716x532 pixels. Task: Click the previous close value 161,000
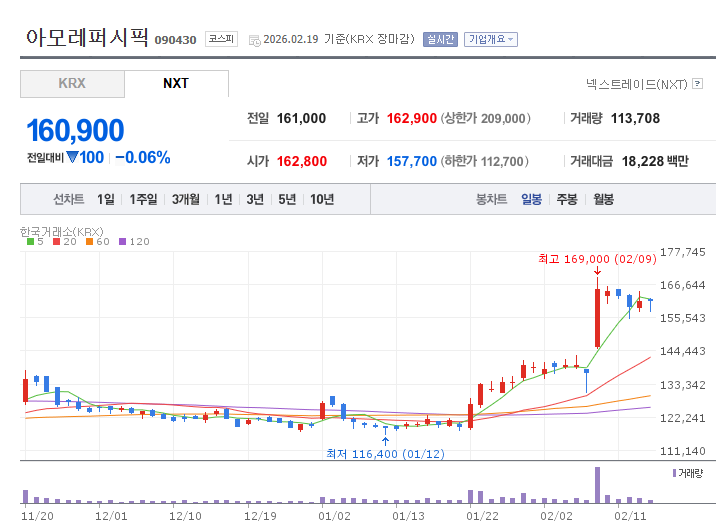click(301, 119)
